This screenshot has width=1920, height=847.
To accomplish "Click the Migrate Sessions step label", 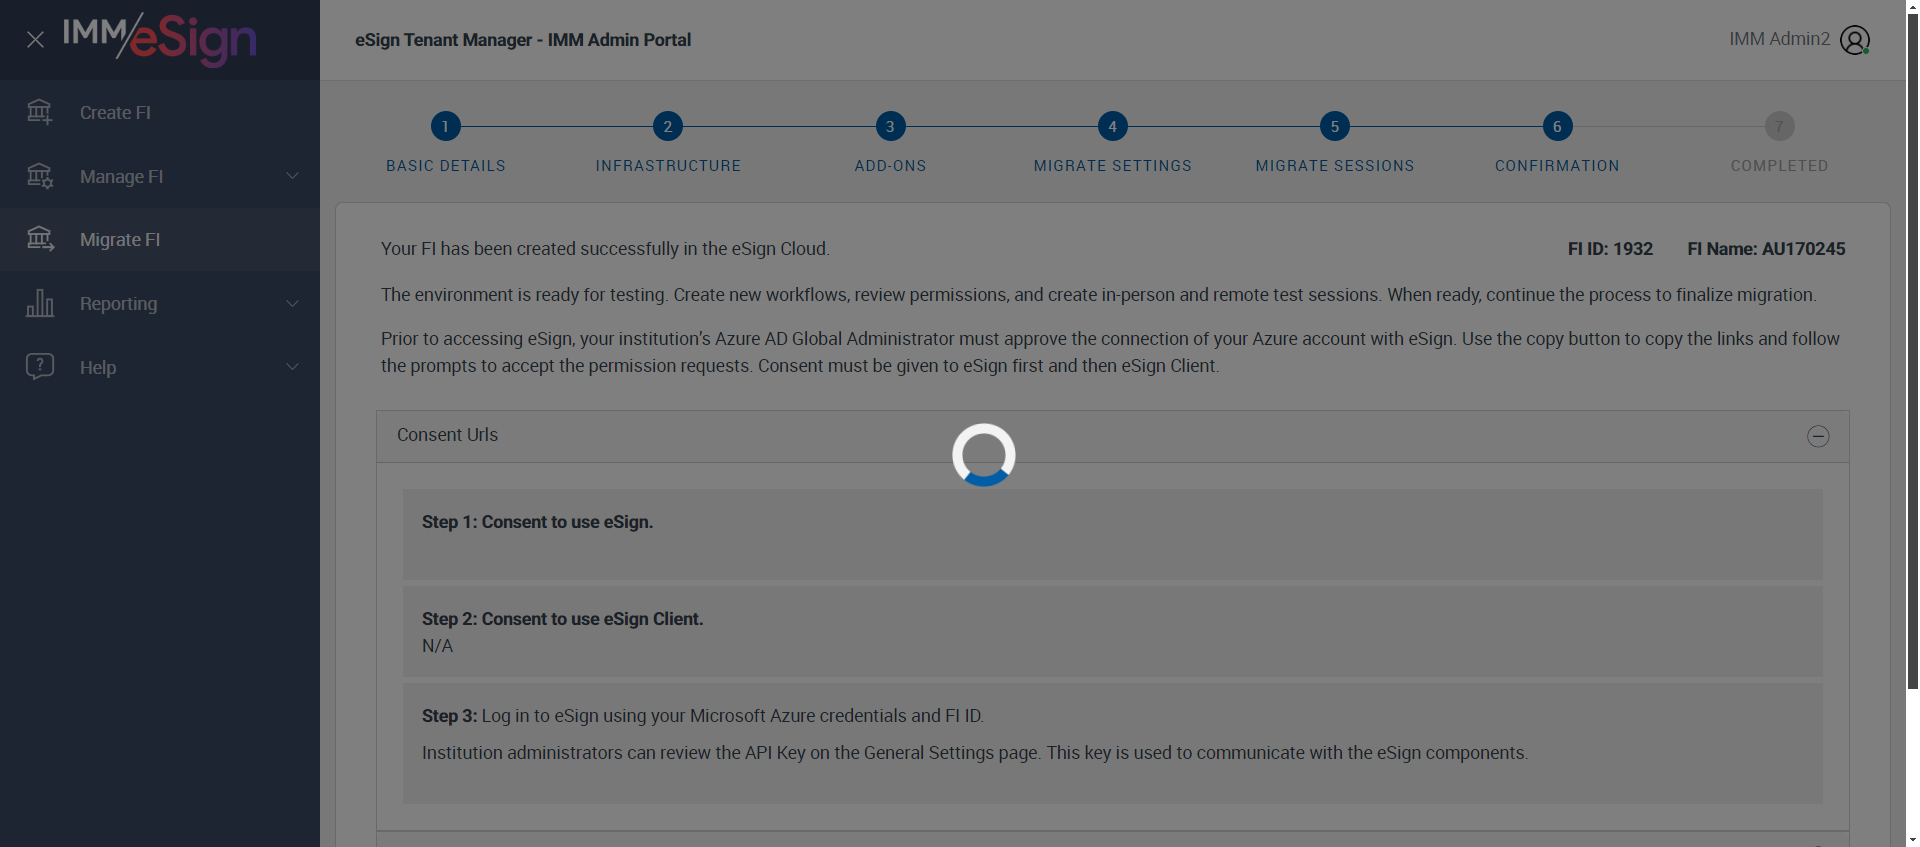I will click(1335, 166).
